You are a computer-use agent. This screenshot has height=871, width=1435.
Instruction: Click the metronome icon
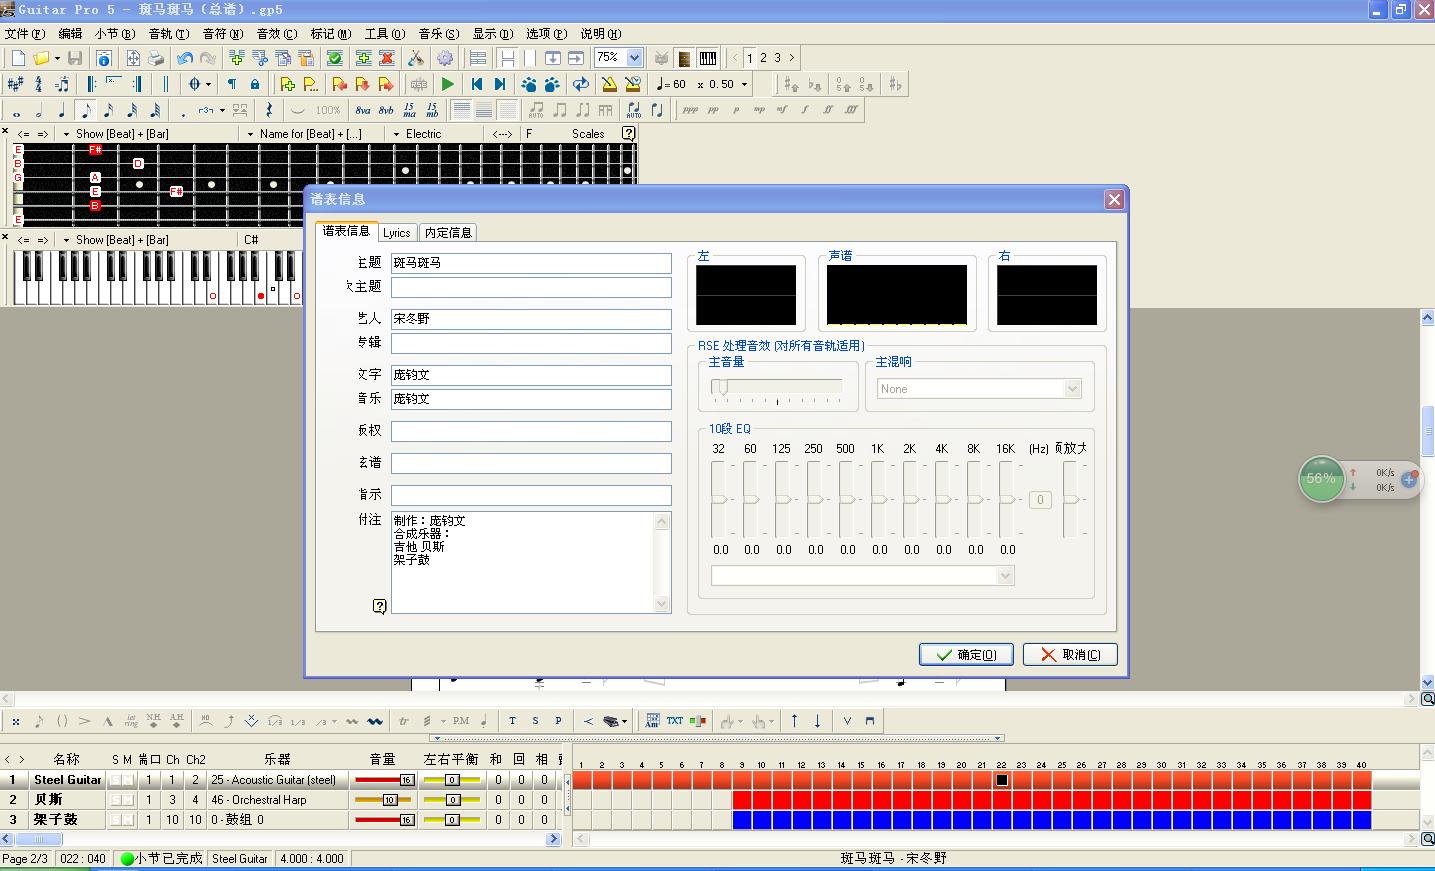click(610, 84)
